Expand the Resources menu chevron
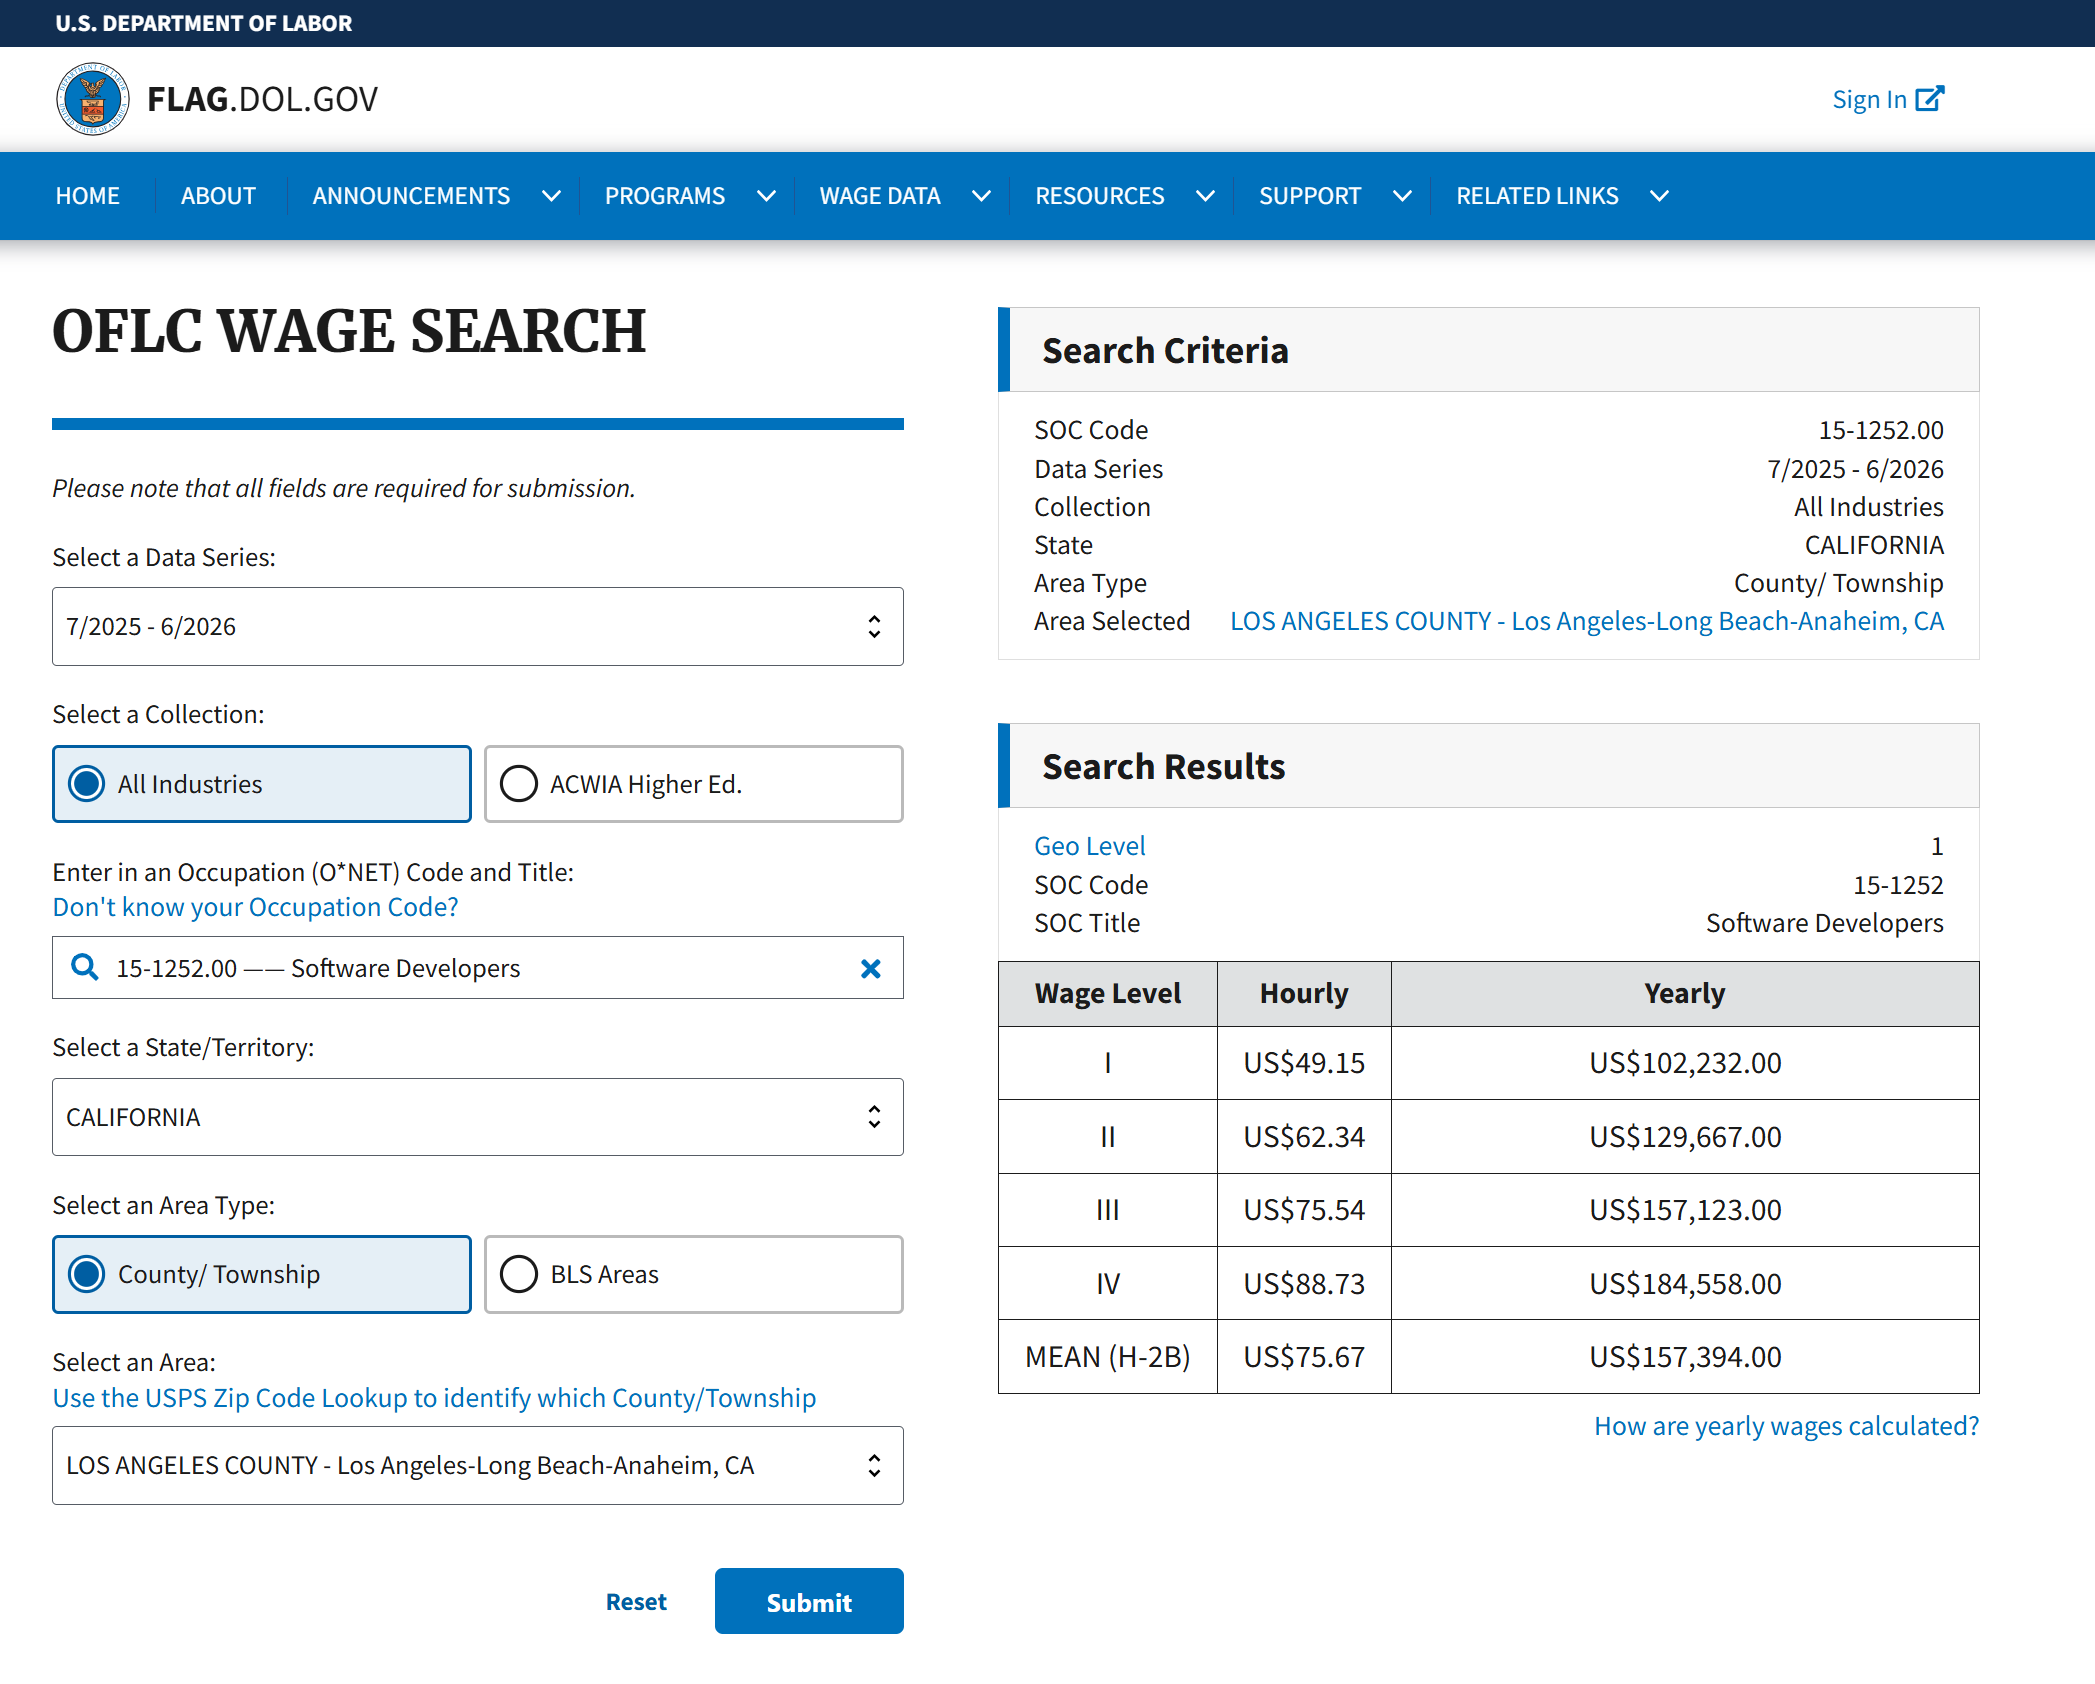This screenshot has height=1684, width=2095. (x=1206, y=196)
